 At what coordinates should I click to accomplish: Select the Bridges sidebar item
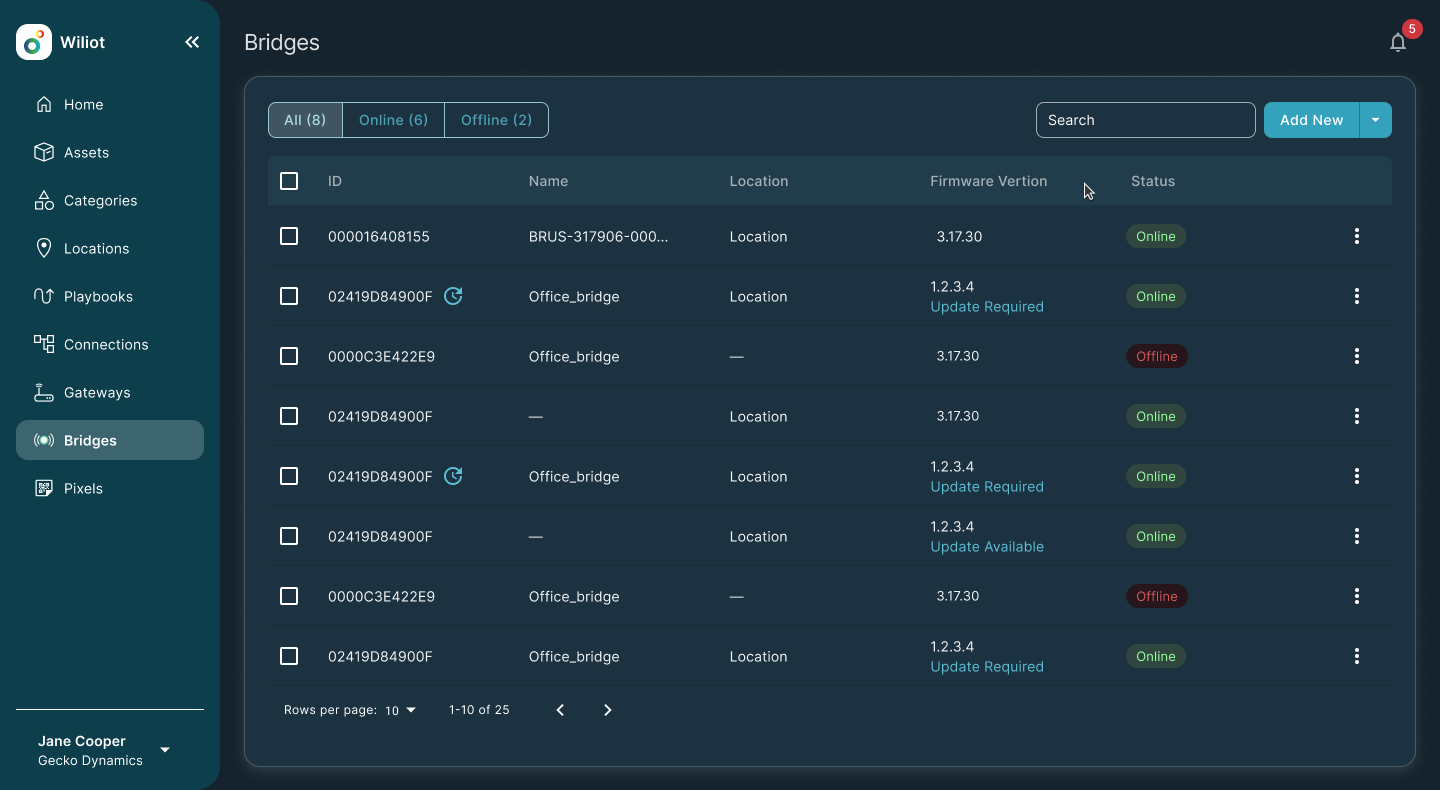click(x=110, y=440)
